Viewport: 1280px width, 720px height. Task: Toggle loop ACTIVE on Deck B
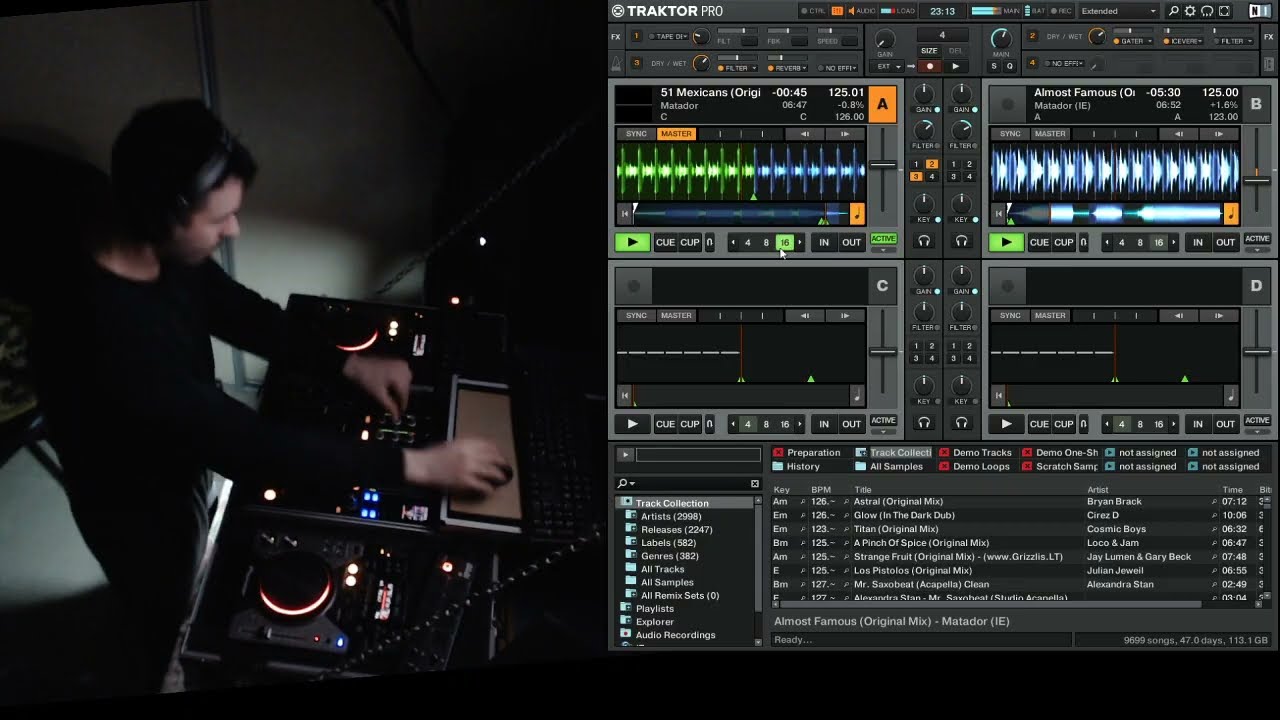(1257, 239)
